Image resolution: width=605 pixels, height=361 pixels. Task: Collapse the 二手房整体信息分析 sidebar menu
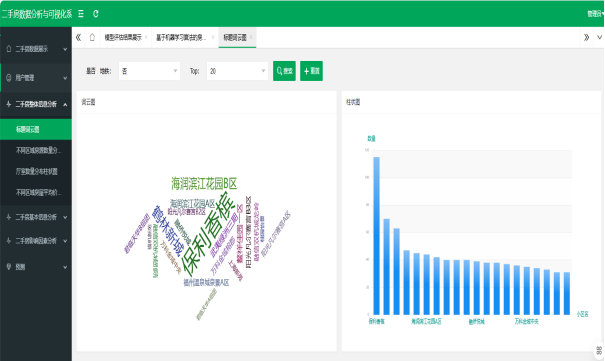(x=36, y=104)
